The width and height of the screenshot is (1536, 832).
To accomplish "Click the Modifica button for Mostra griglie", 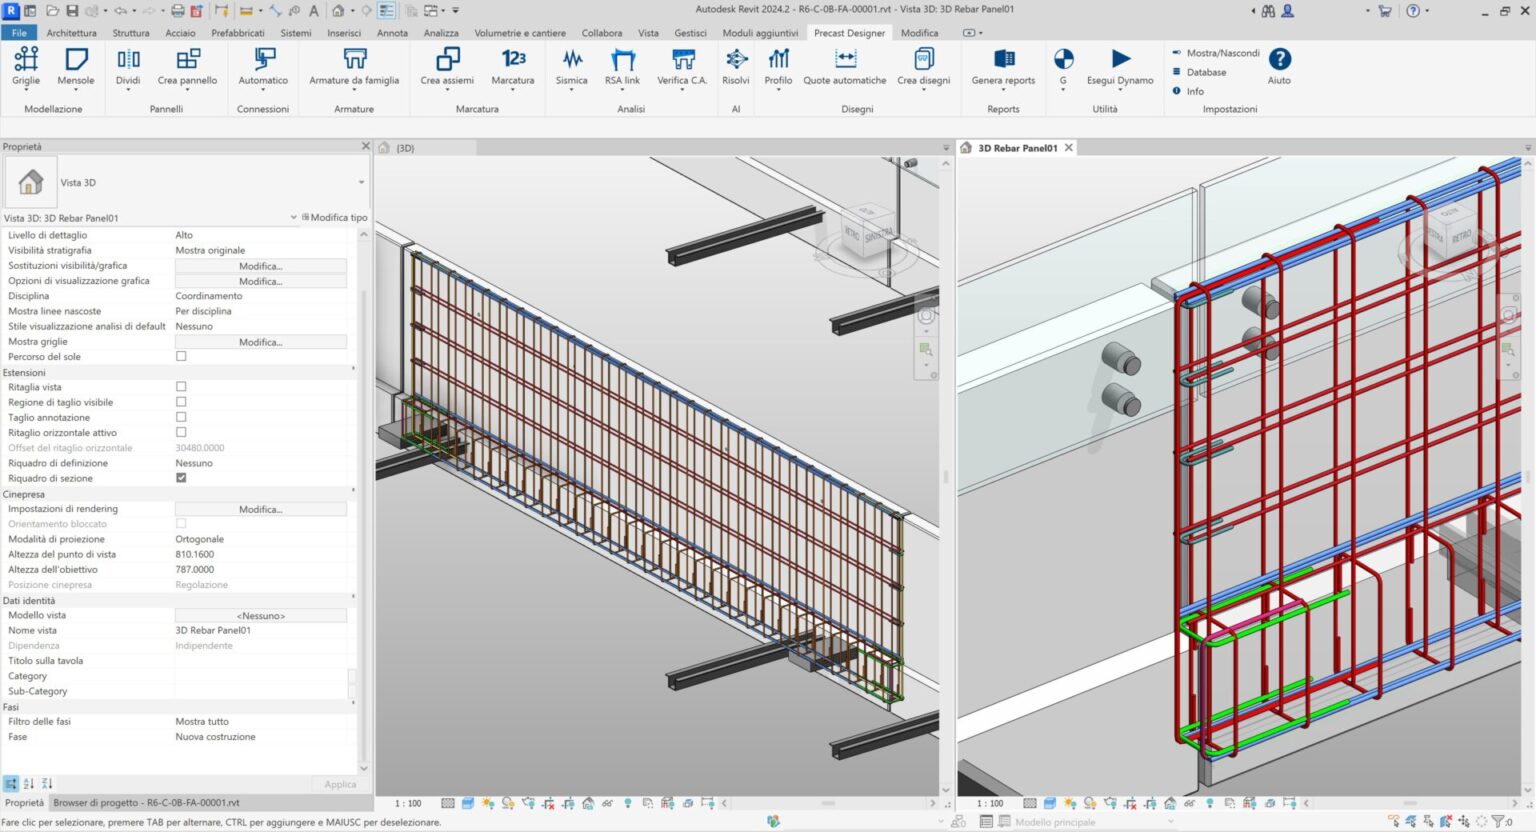I will coord(260,341).
